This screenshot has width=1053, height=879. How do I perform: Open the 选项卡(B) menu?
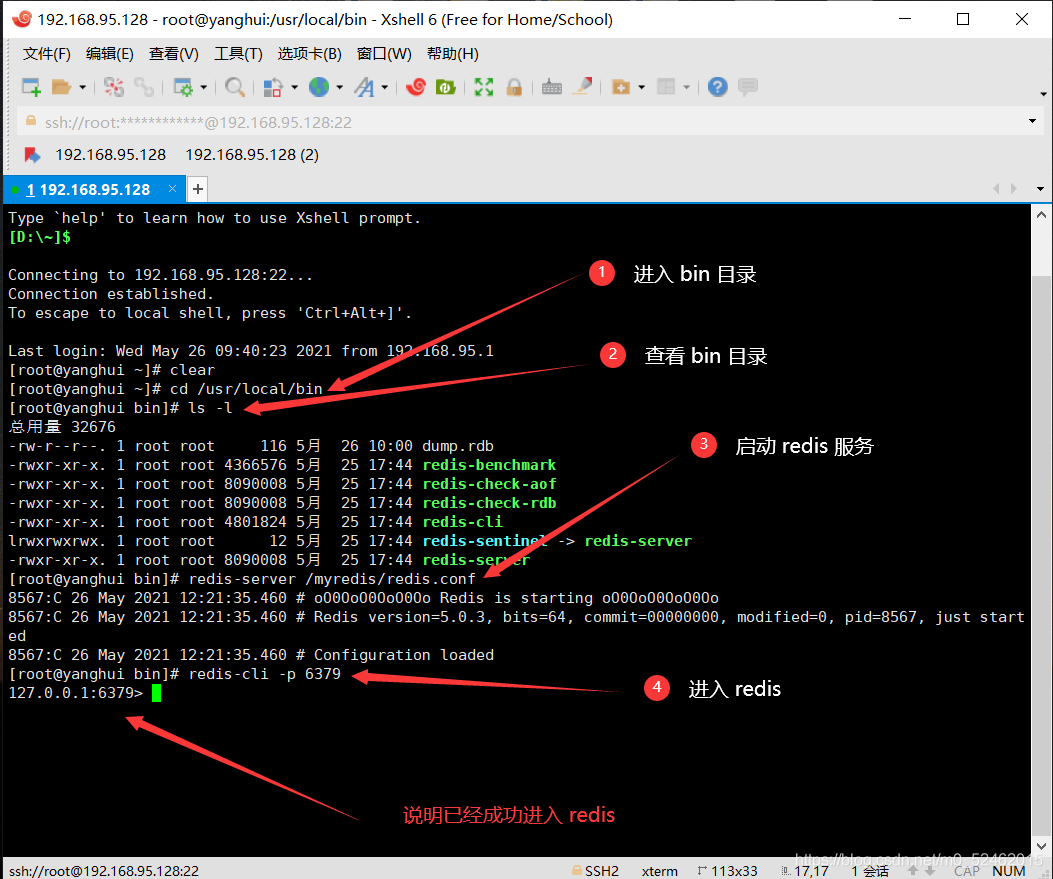[310, 54]
